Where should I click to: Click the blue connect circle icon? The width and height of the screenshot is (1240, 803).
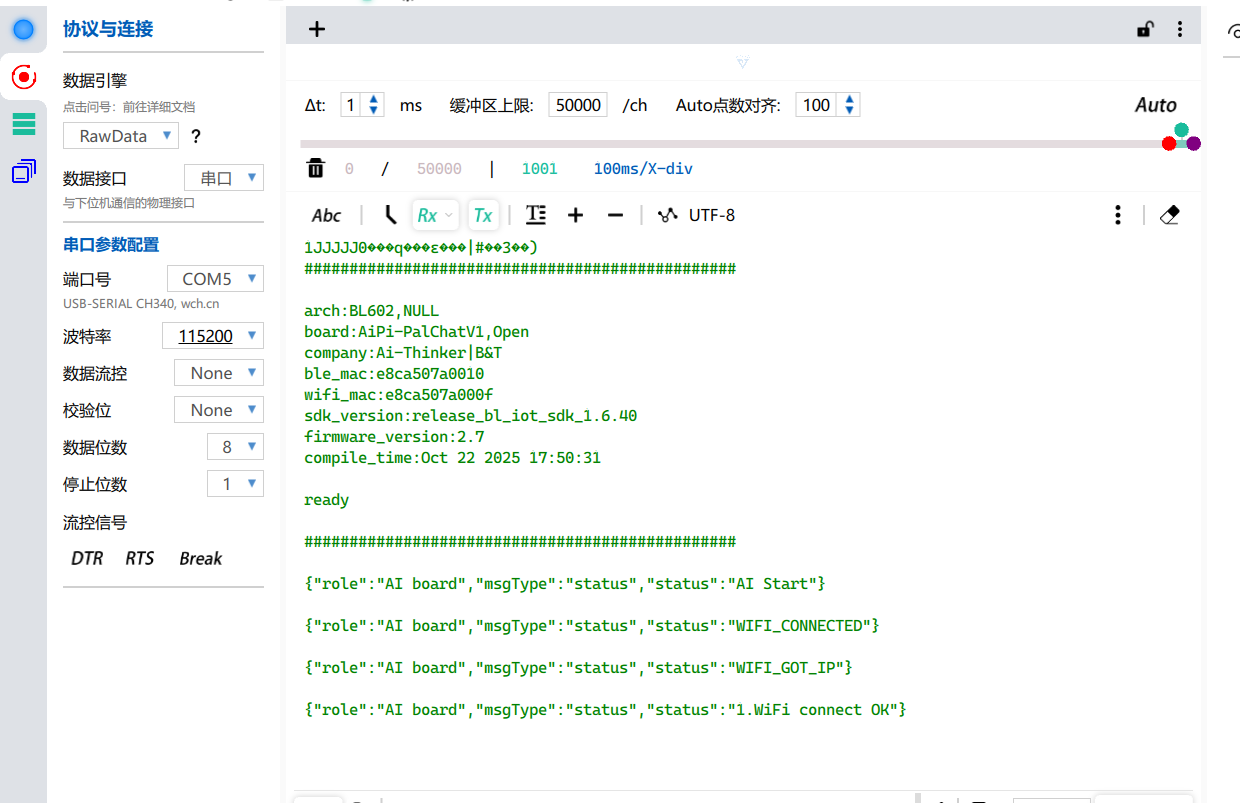point(23,29)
